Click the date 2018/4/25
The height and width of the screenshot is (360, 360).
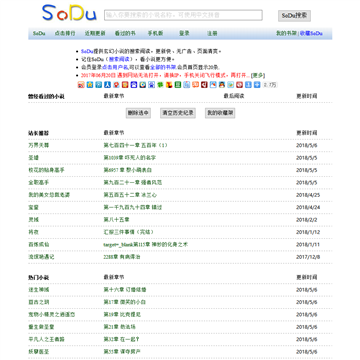point(308,195)
